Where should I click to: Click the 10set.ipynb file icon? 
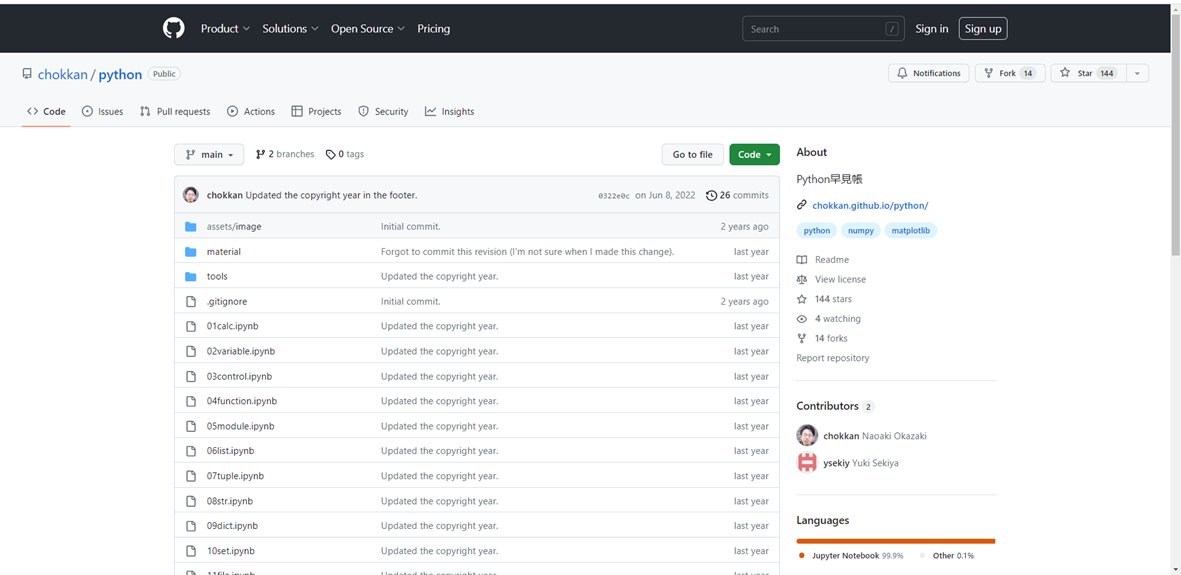click(x=191, y=551)
